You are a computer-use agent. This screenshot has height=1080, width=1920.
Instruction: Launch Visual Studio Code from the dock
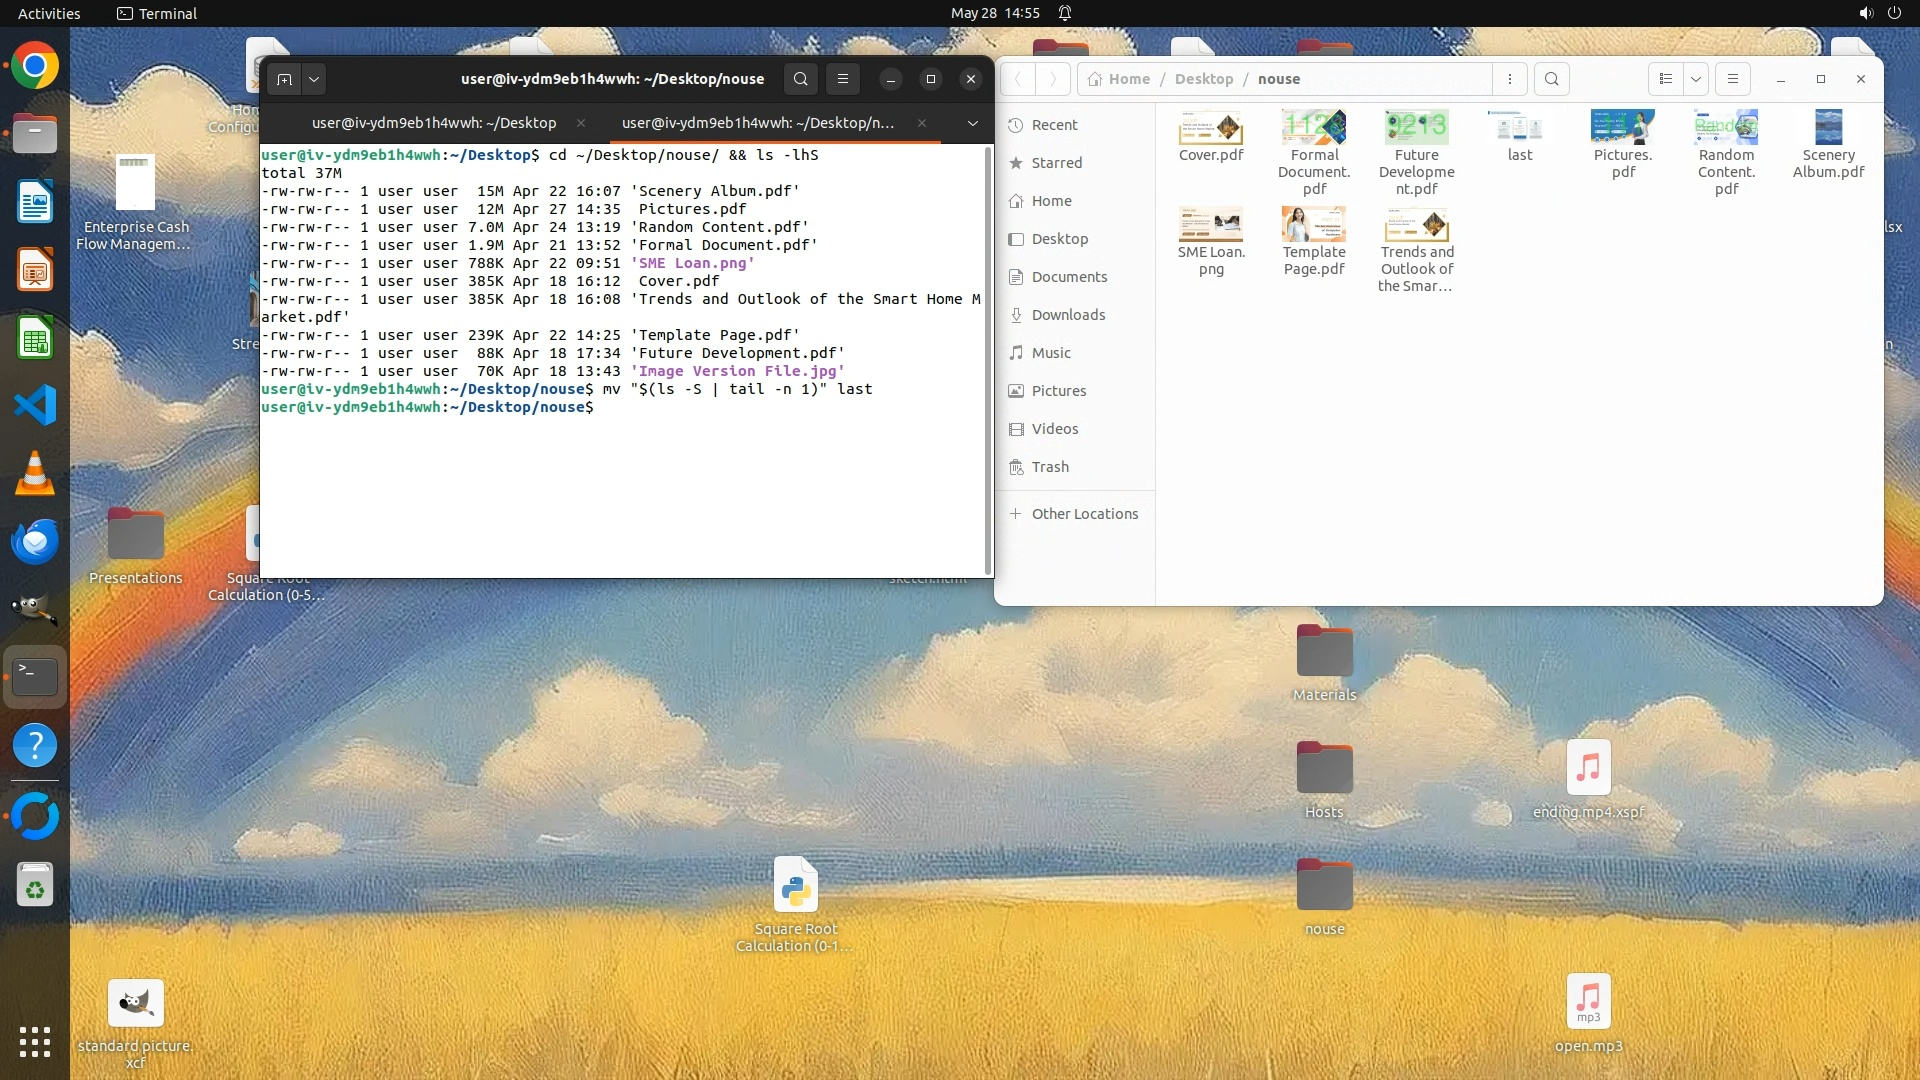35,406
